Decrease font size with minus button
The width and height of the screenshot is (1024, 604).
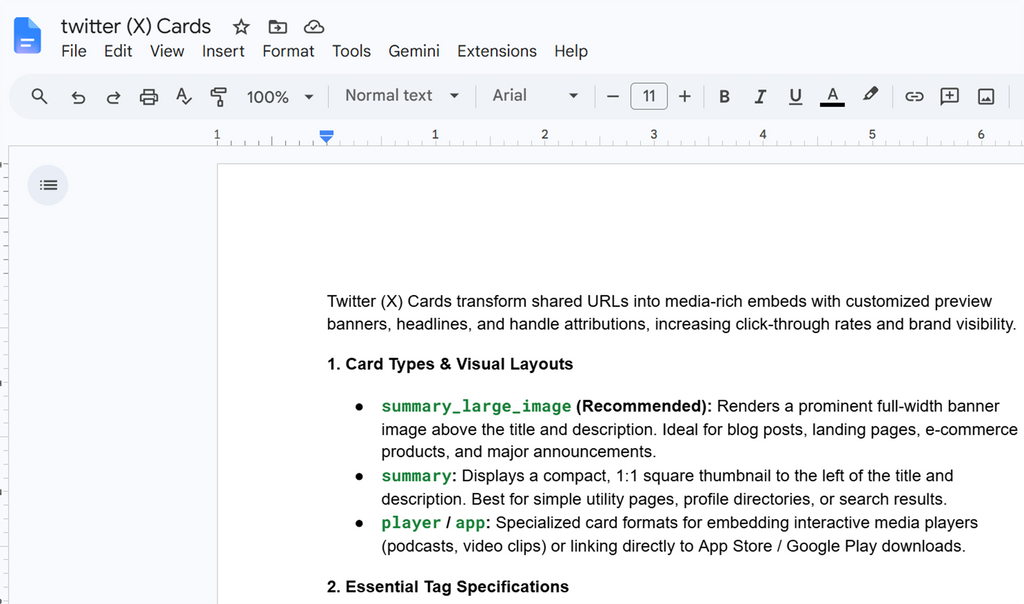tap(613, 97)
